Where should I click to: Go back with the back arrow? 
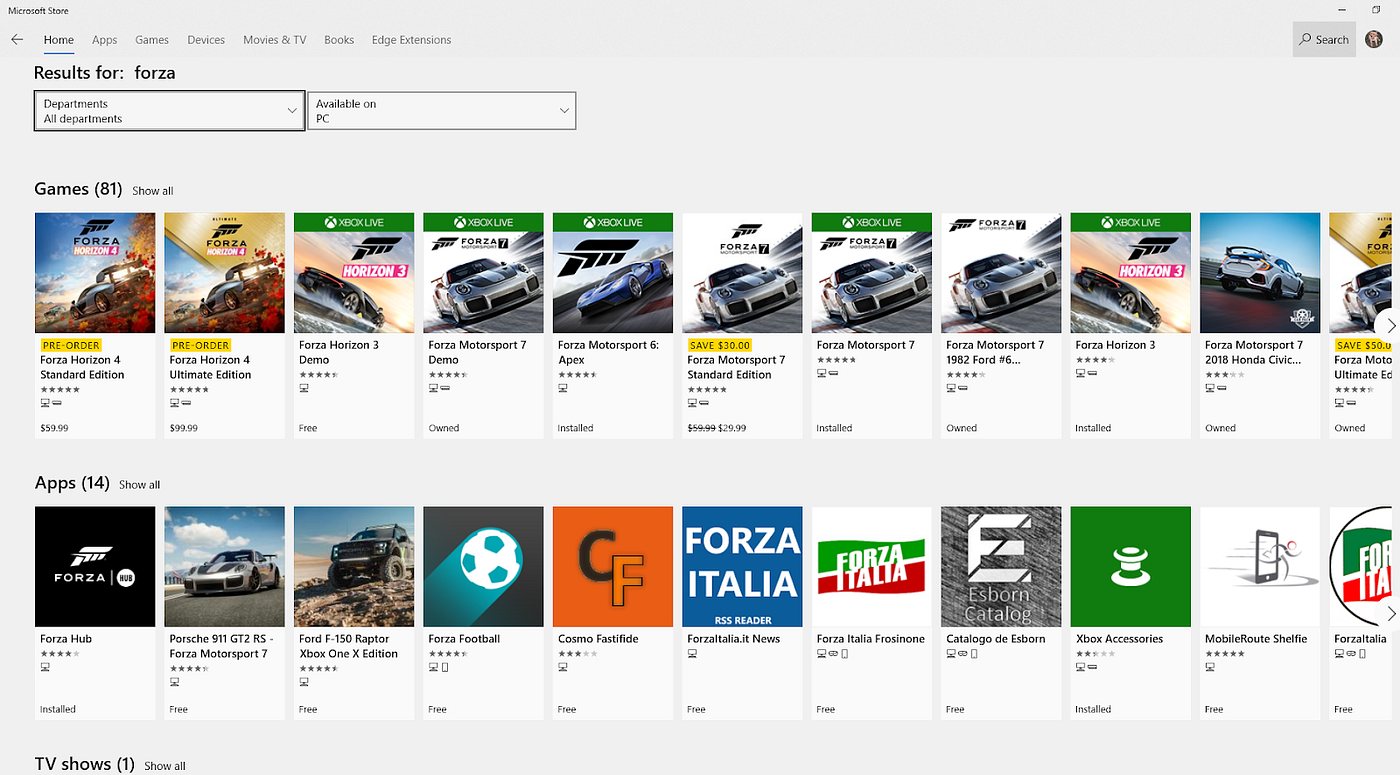click(17, 40)
